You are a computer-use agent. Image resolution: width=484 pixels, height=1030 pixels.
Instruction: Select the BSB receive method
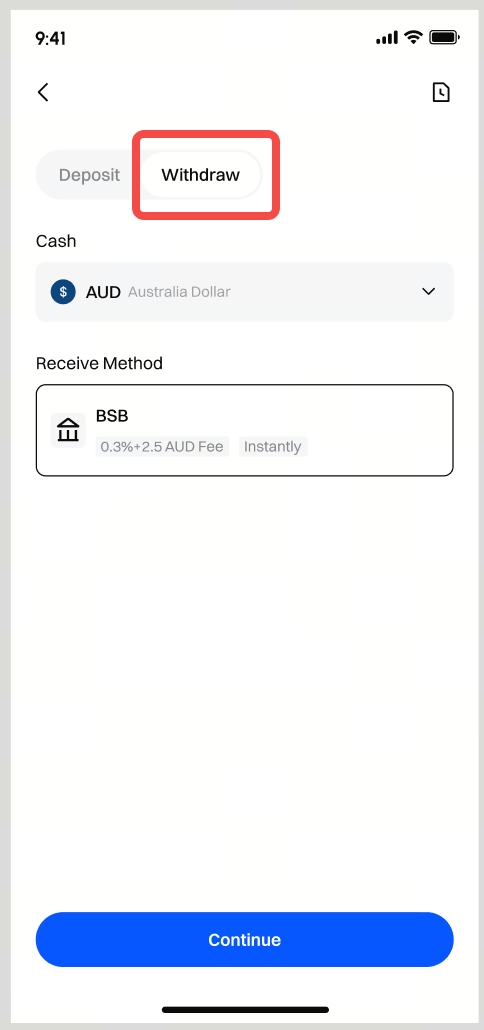click(244, 430)
